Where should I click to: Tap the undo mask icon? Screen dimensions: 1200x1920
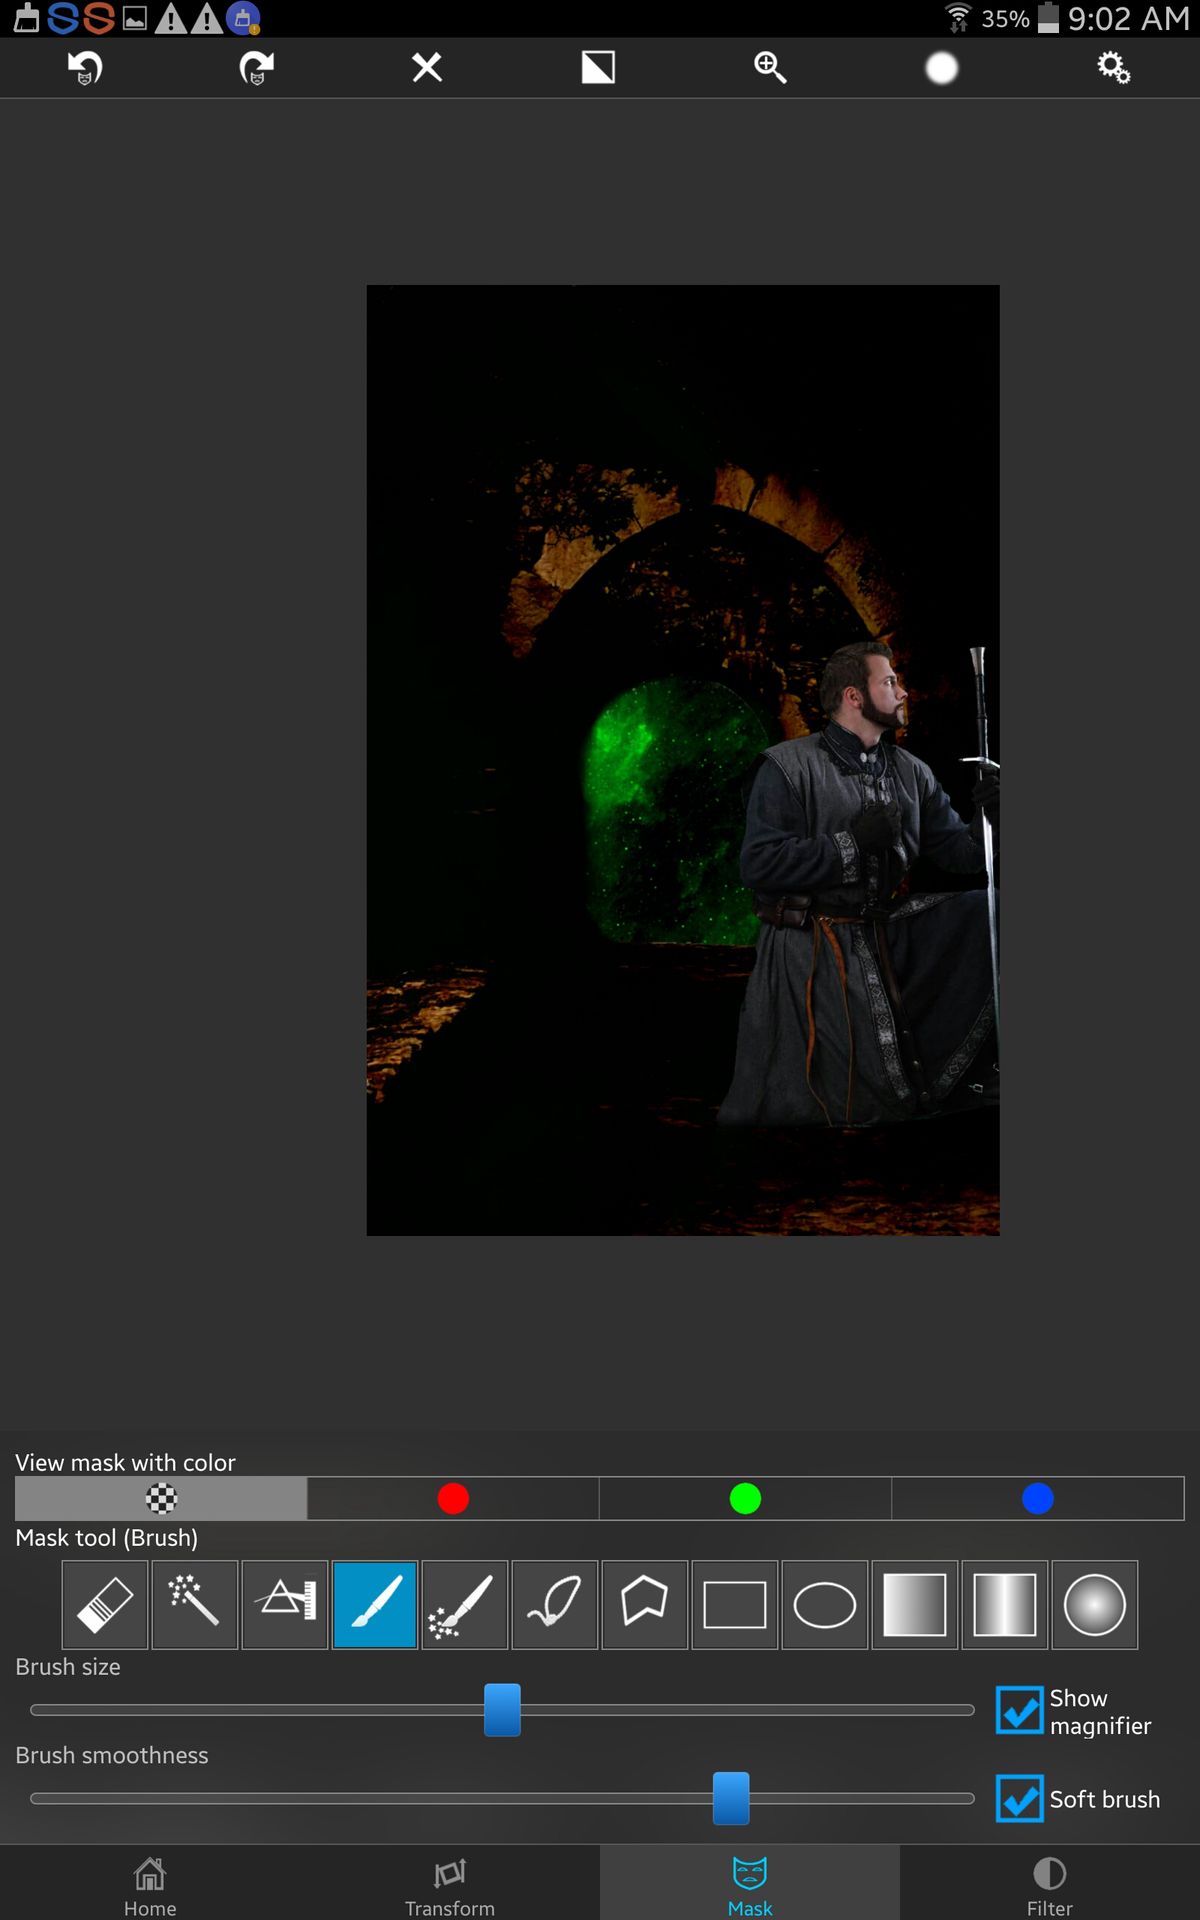pyautogui.click(x=85, y=68)
